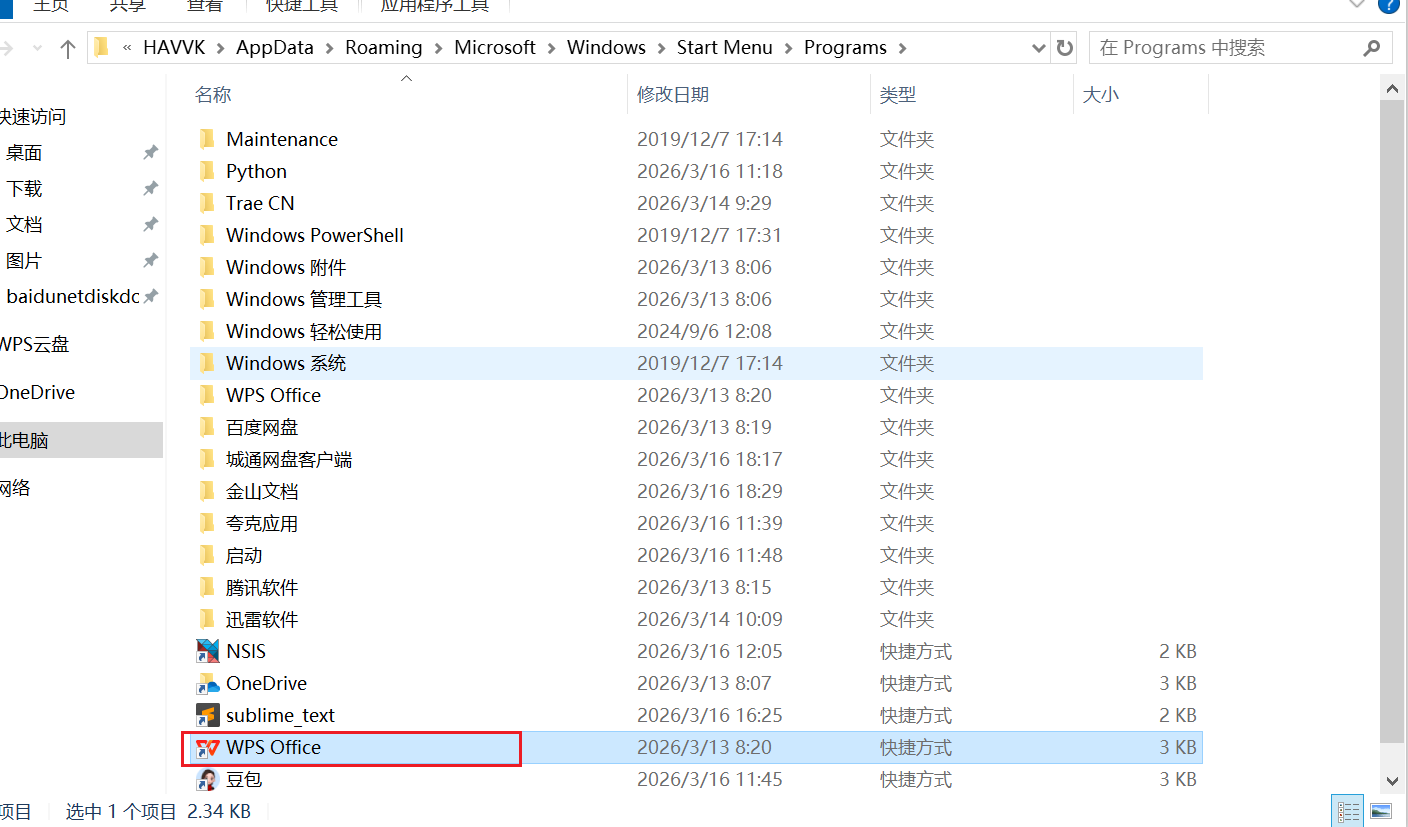The height and width of the screenshot is (827, 1408).
Task: Select the Python folder row
Action: tap(256, 172)
